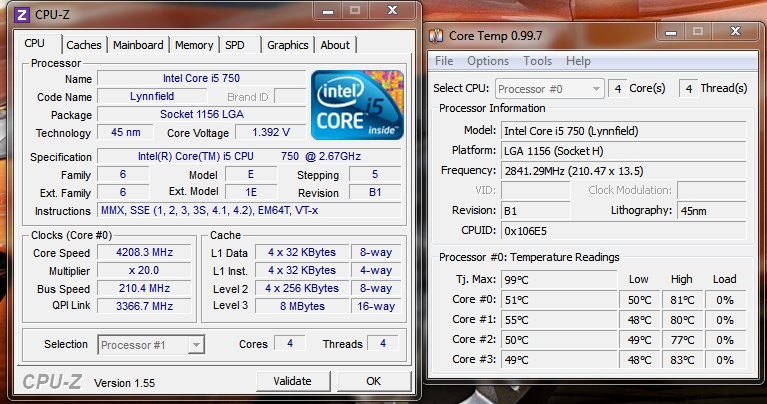Click the Validate button
The image size is (767, 404).
(x=293, y=381)
